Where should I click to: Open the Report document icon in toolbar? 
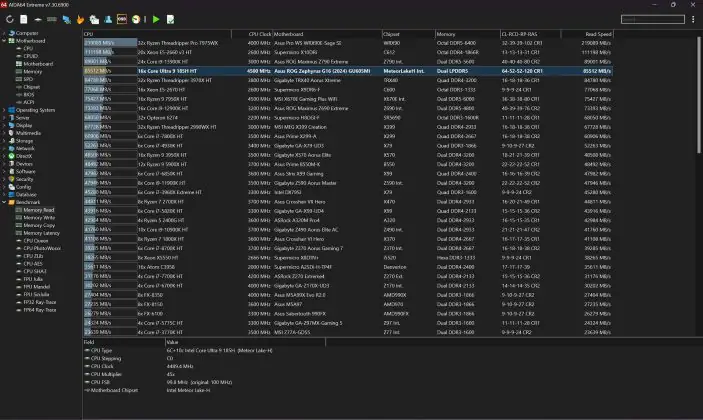coord(24,19)
